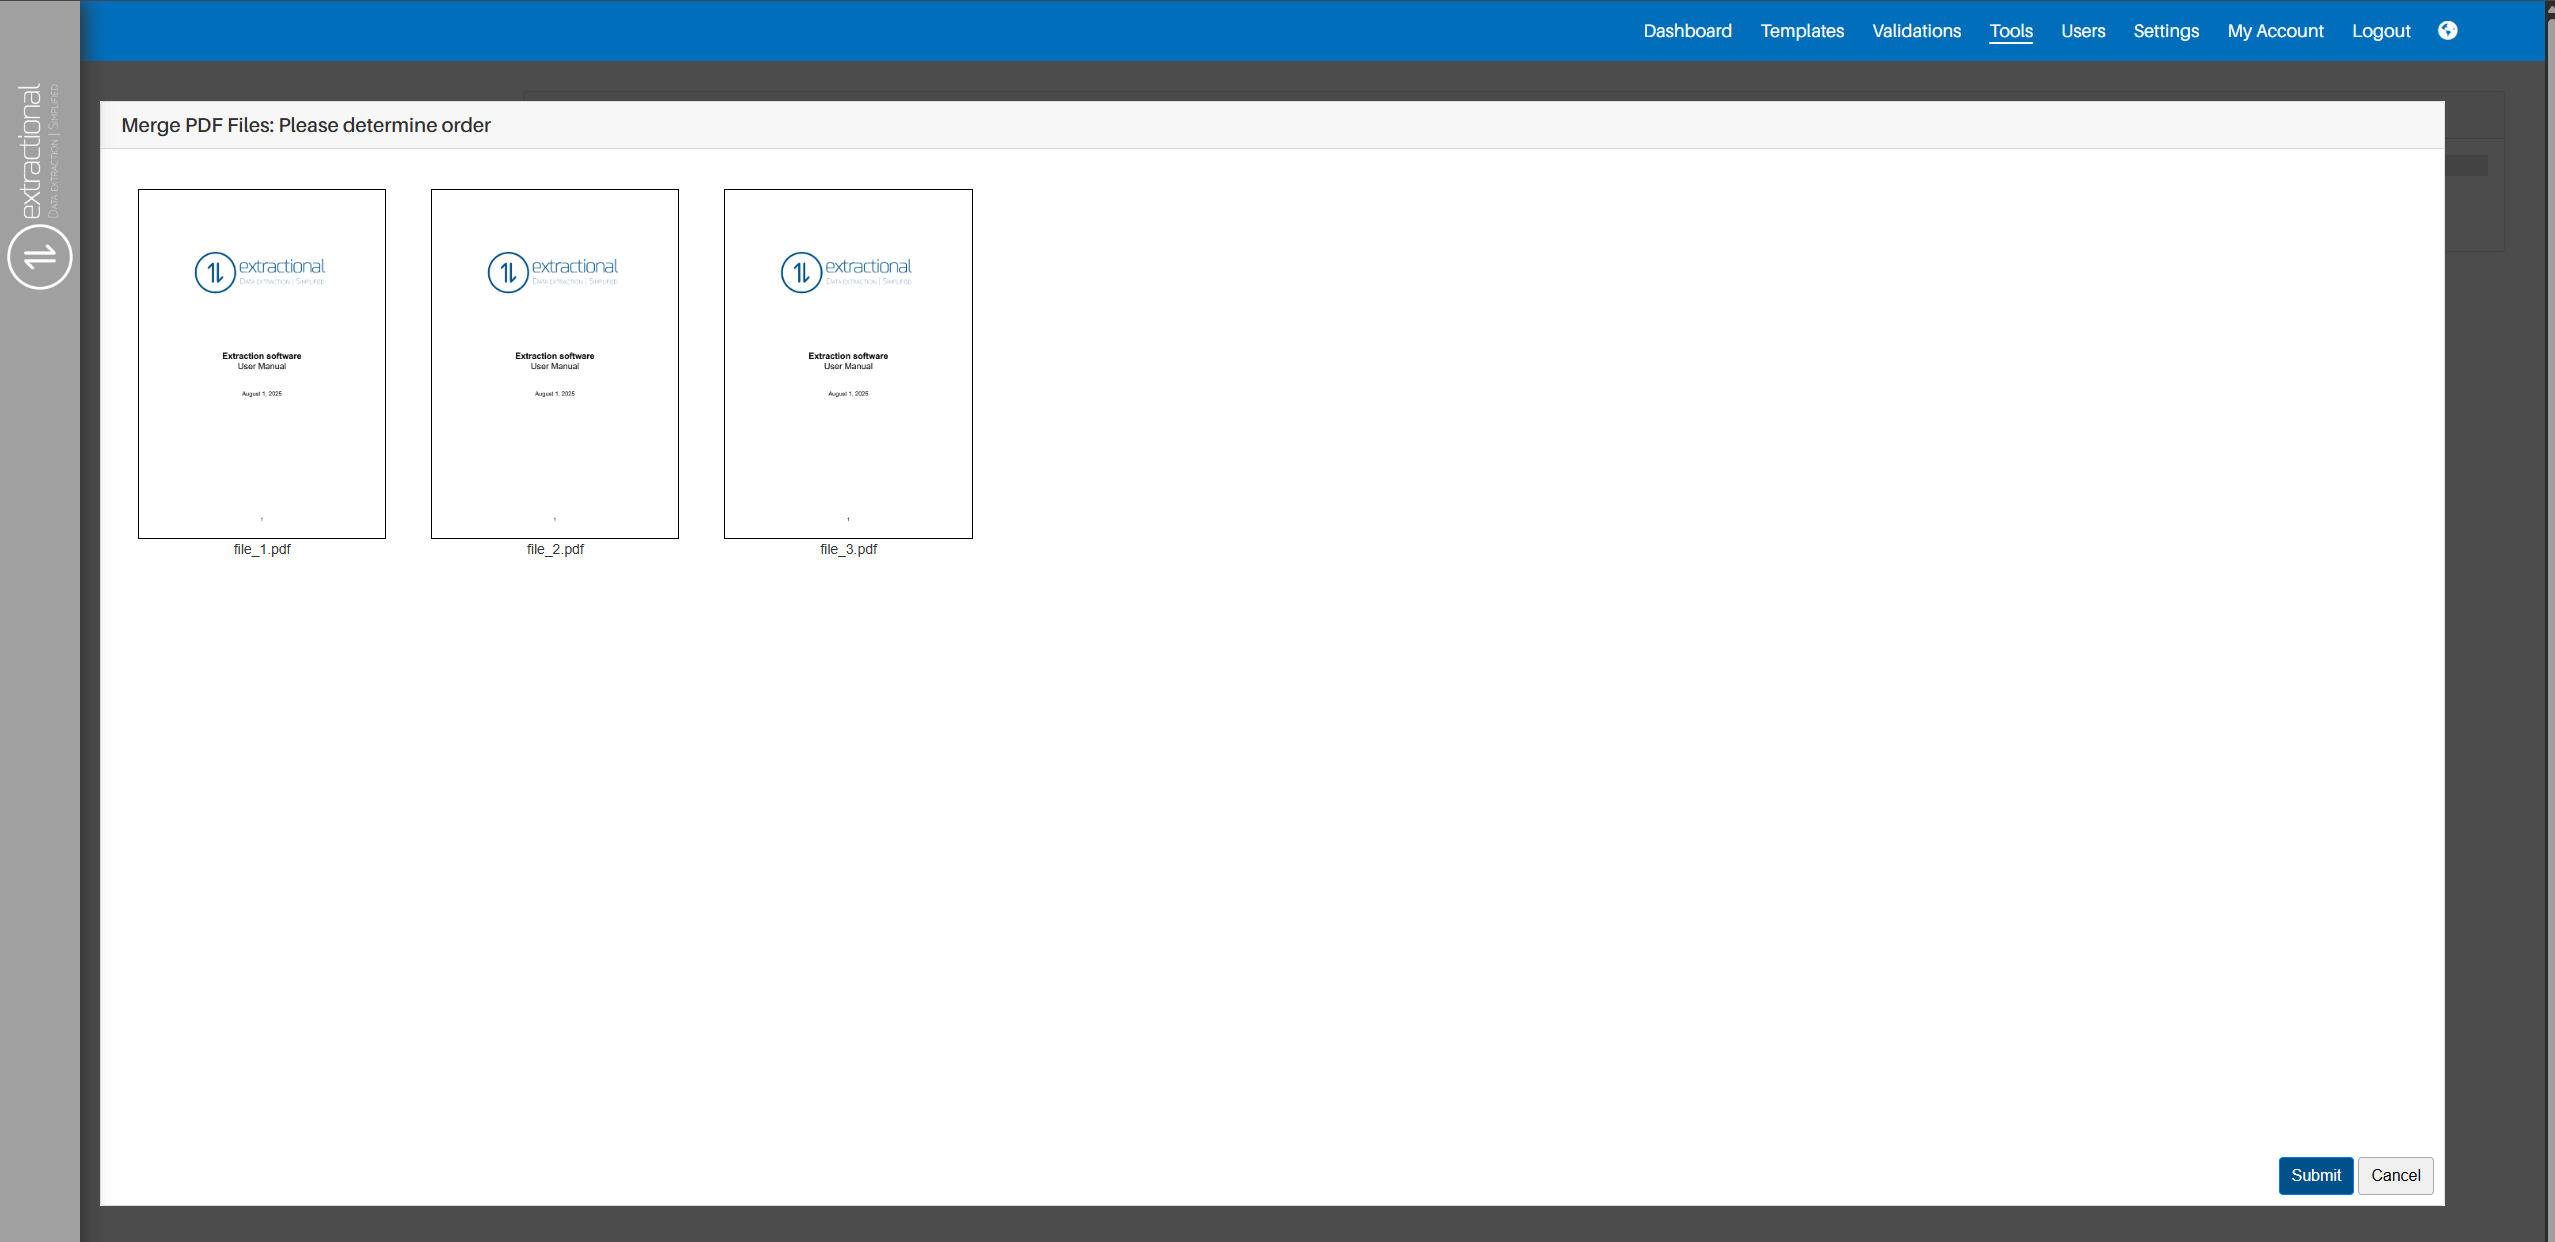Open the Users section
Screen dimensions: 2555x1242
2083,31
